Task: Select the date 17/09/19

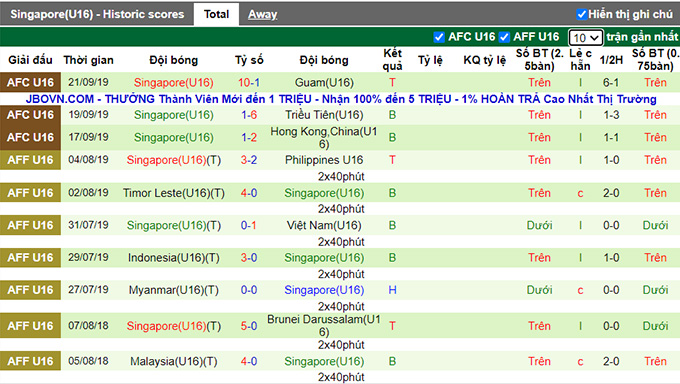Action: click(x=88, y=137)
